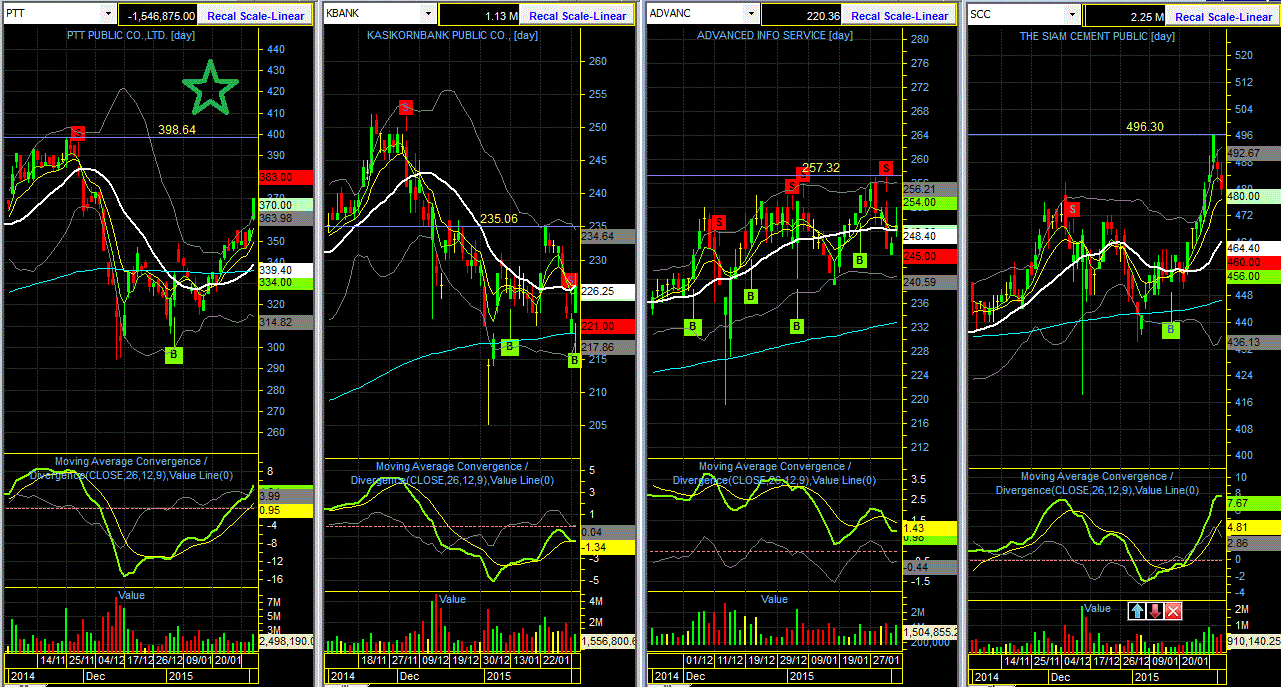The width and height of the screenshot is (1281, 687).
Task: Select the green B marker on SCC chart
Action: tap(1171, 329)
